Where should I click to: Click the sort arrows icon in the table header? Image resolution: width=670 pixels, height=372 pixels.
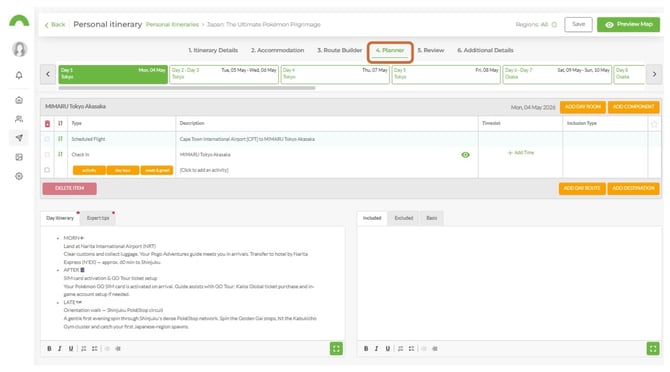(60, 123)
